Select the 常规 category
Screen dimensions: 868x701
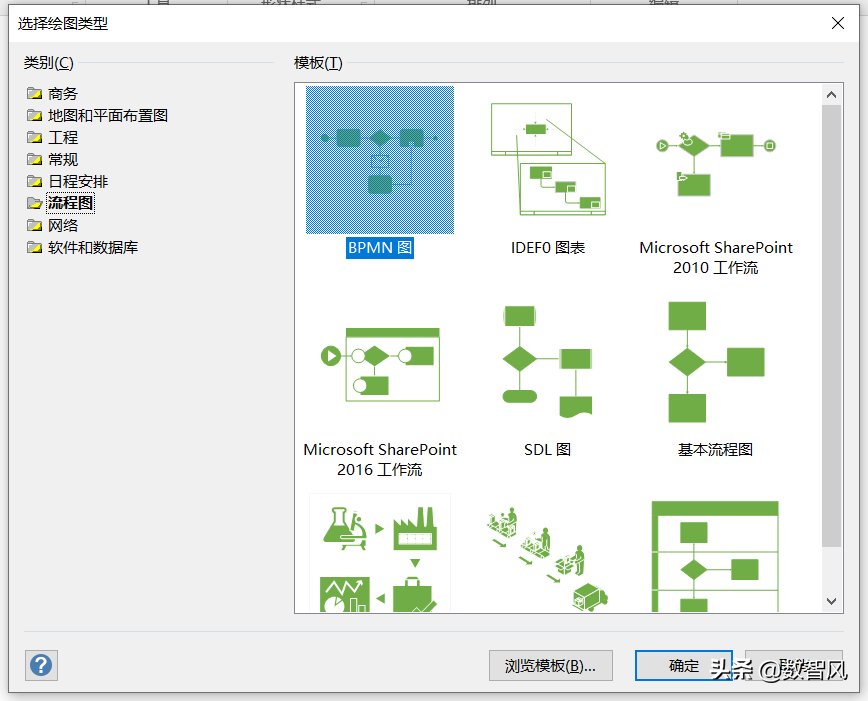pos(61,158)
